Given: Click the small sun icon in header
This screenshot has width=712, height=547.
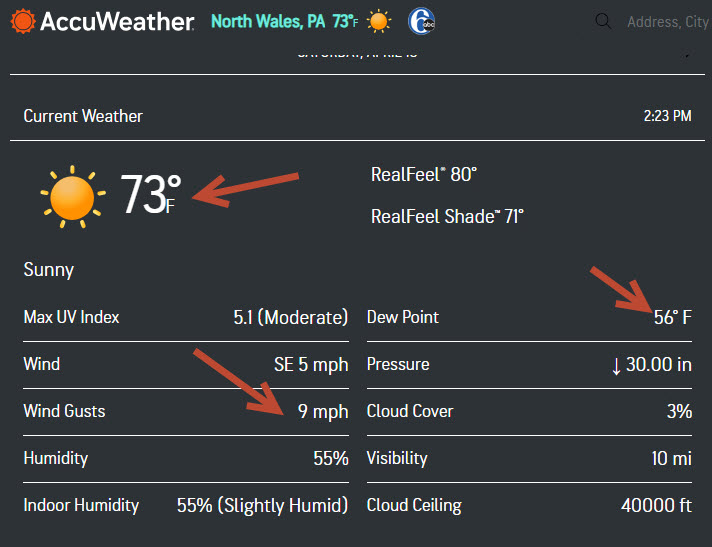Looking at the screenshot, I should pos(378,21).
